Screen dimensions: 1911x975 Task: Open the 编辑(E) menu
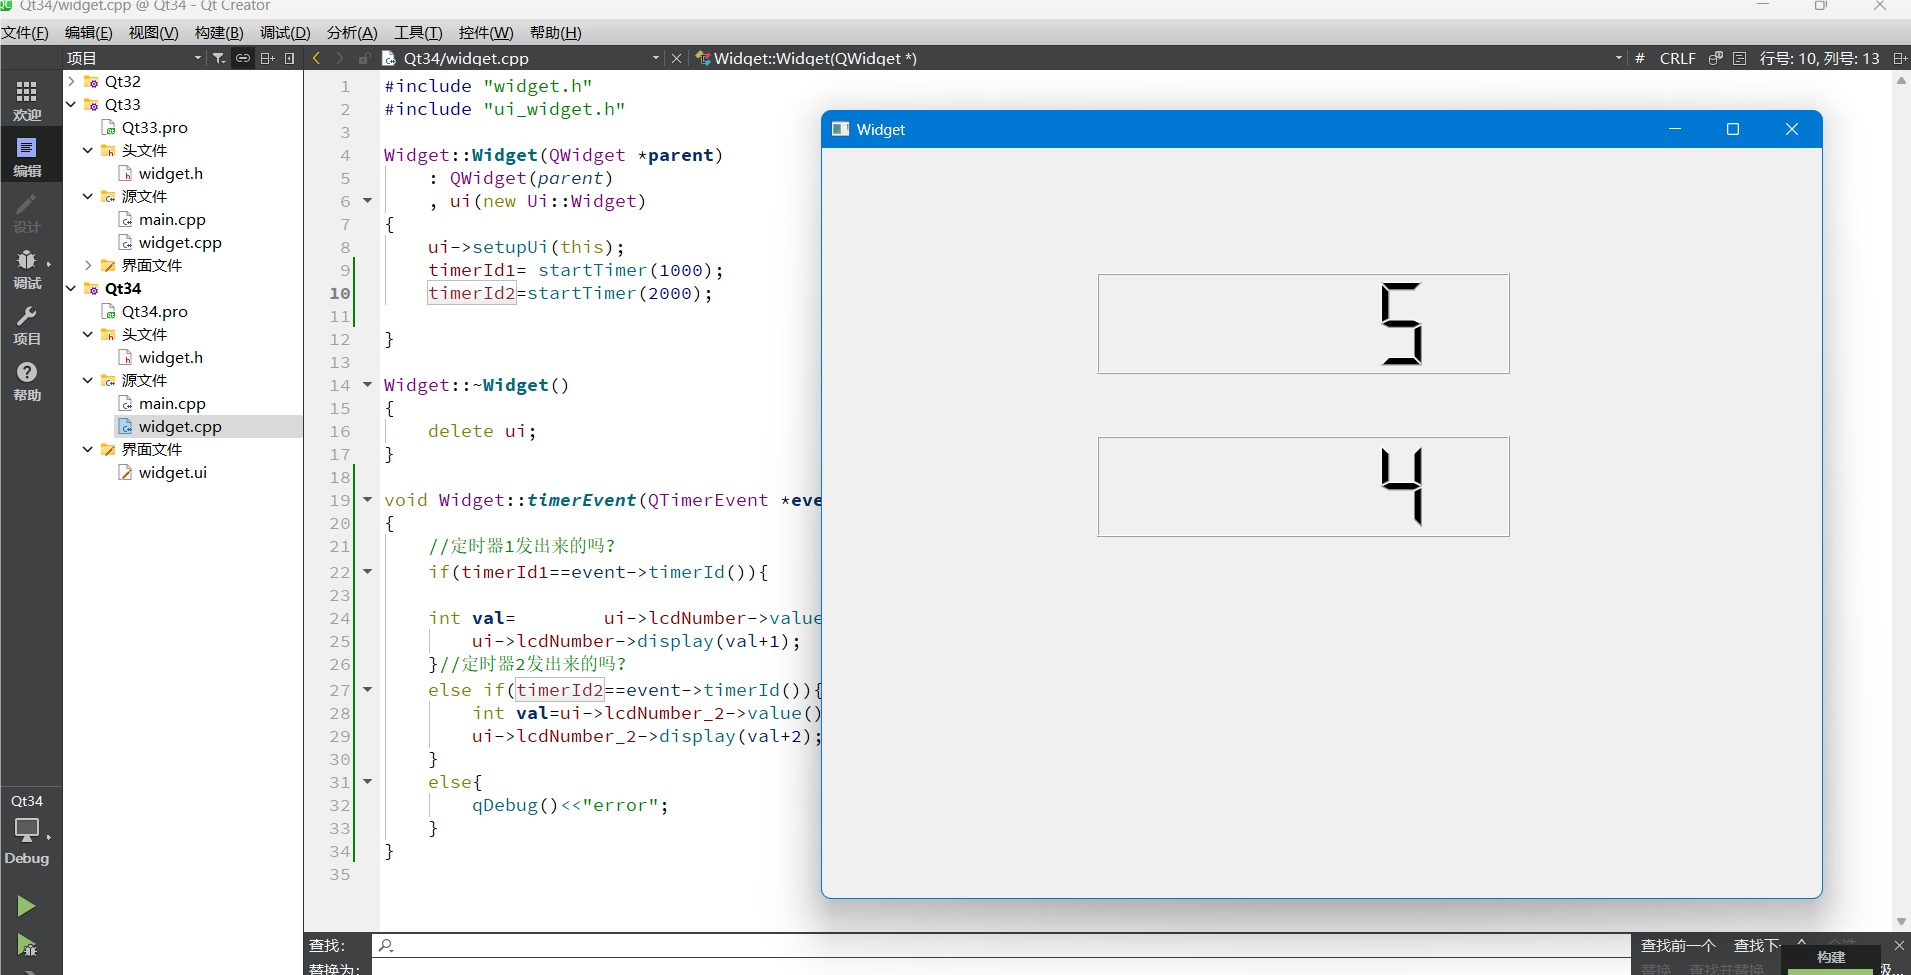pyautogui.click(x=89, y=32)
